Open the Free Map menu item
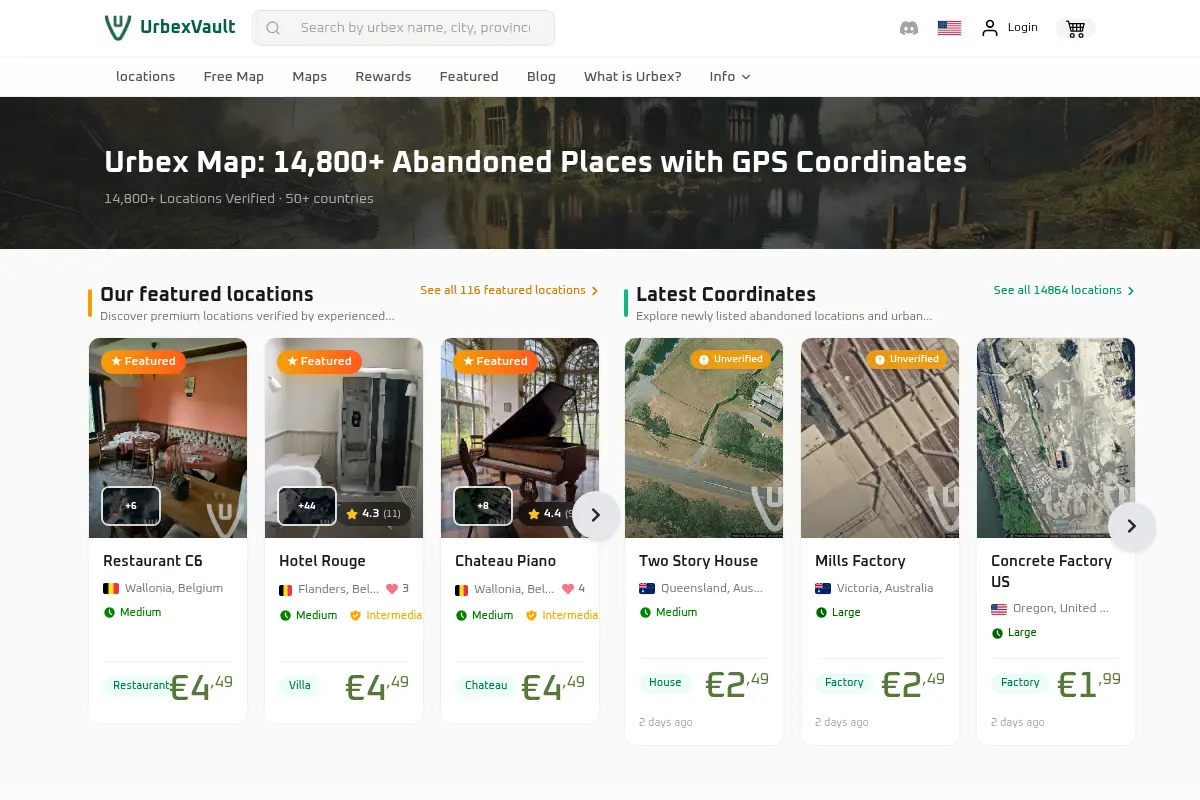 click(234, 76)
